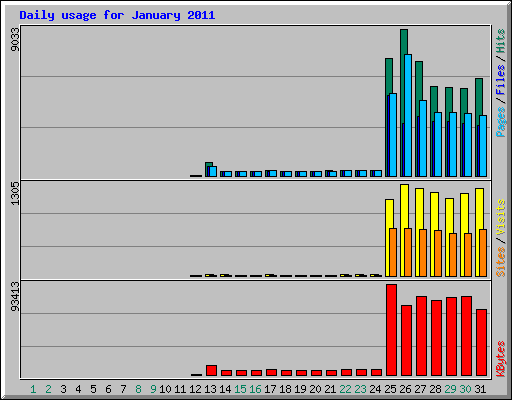Select the red KBytes bar for day 28
This screenshot has height=400, width=512.
pyautogui.click(x=436, y=338)
